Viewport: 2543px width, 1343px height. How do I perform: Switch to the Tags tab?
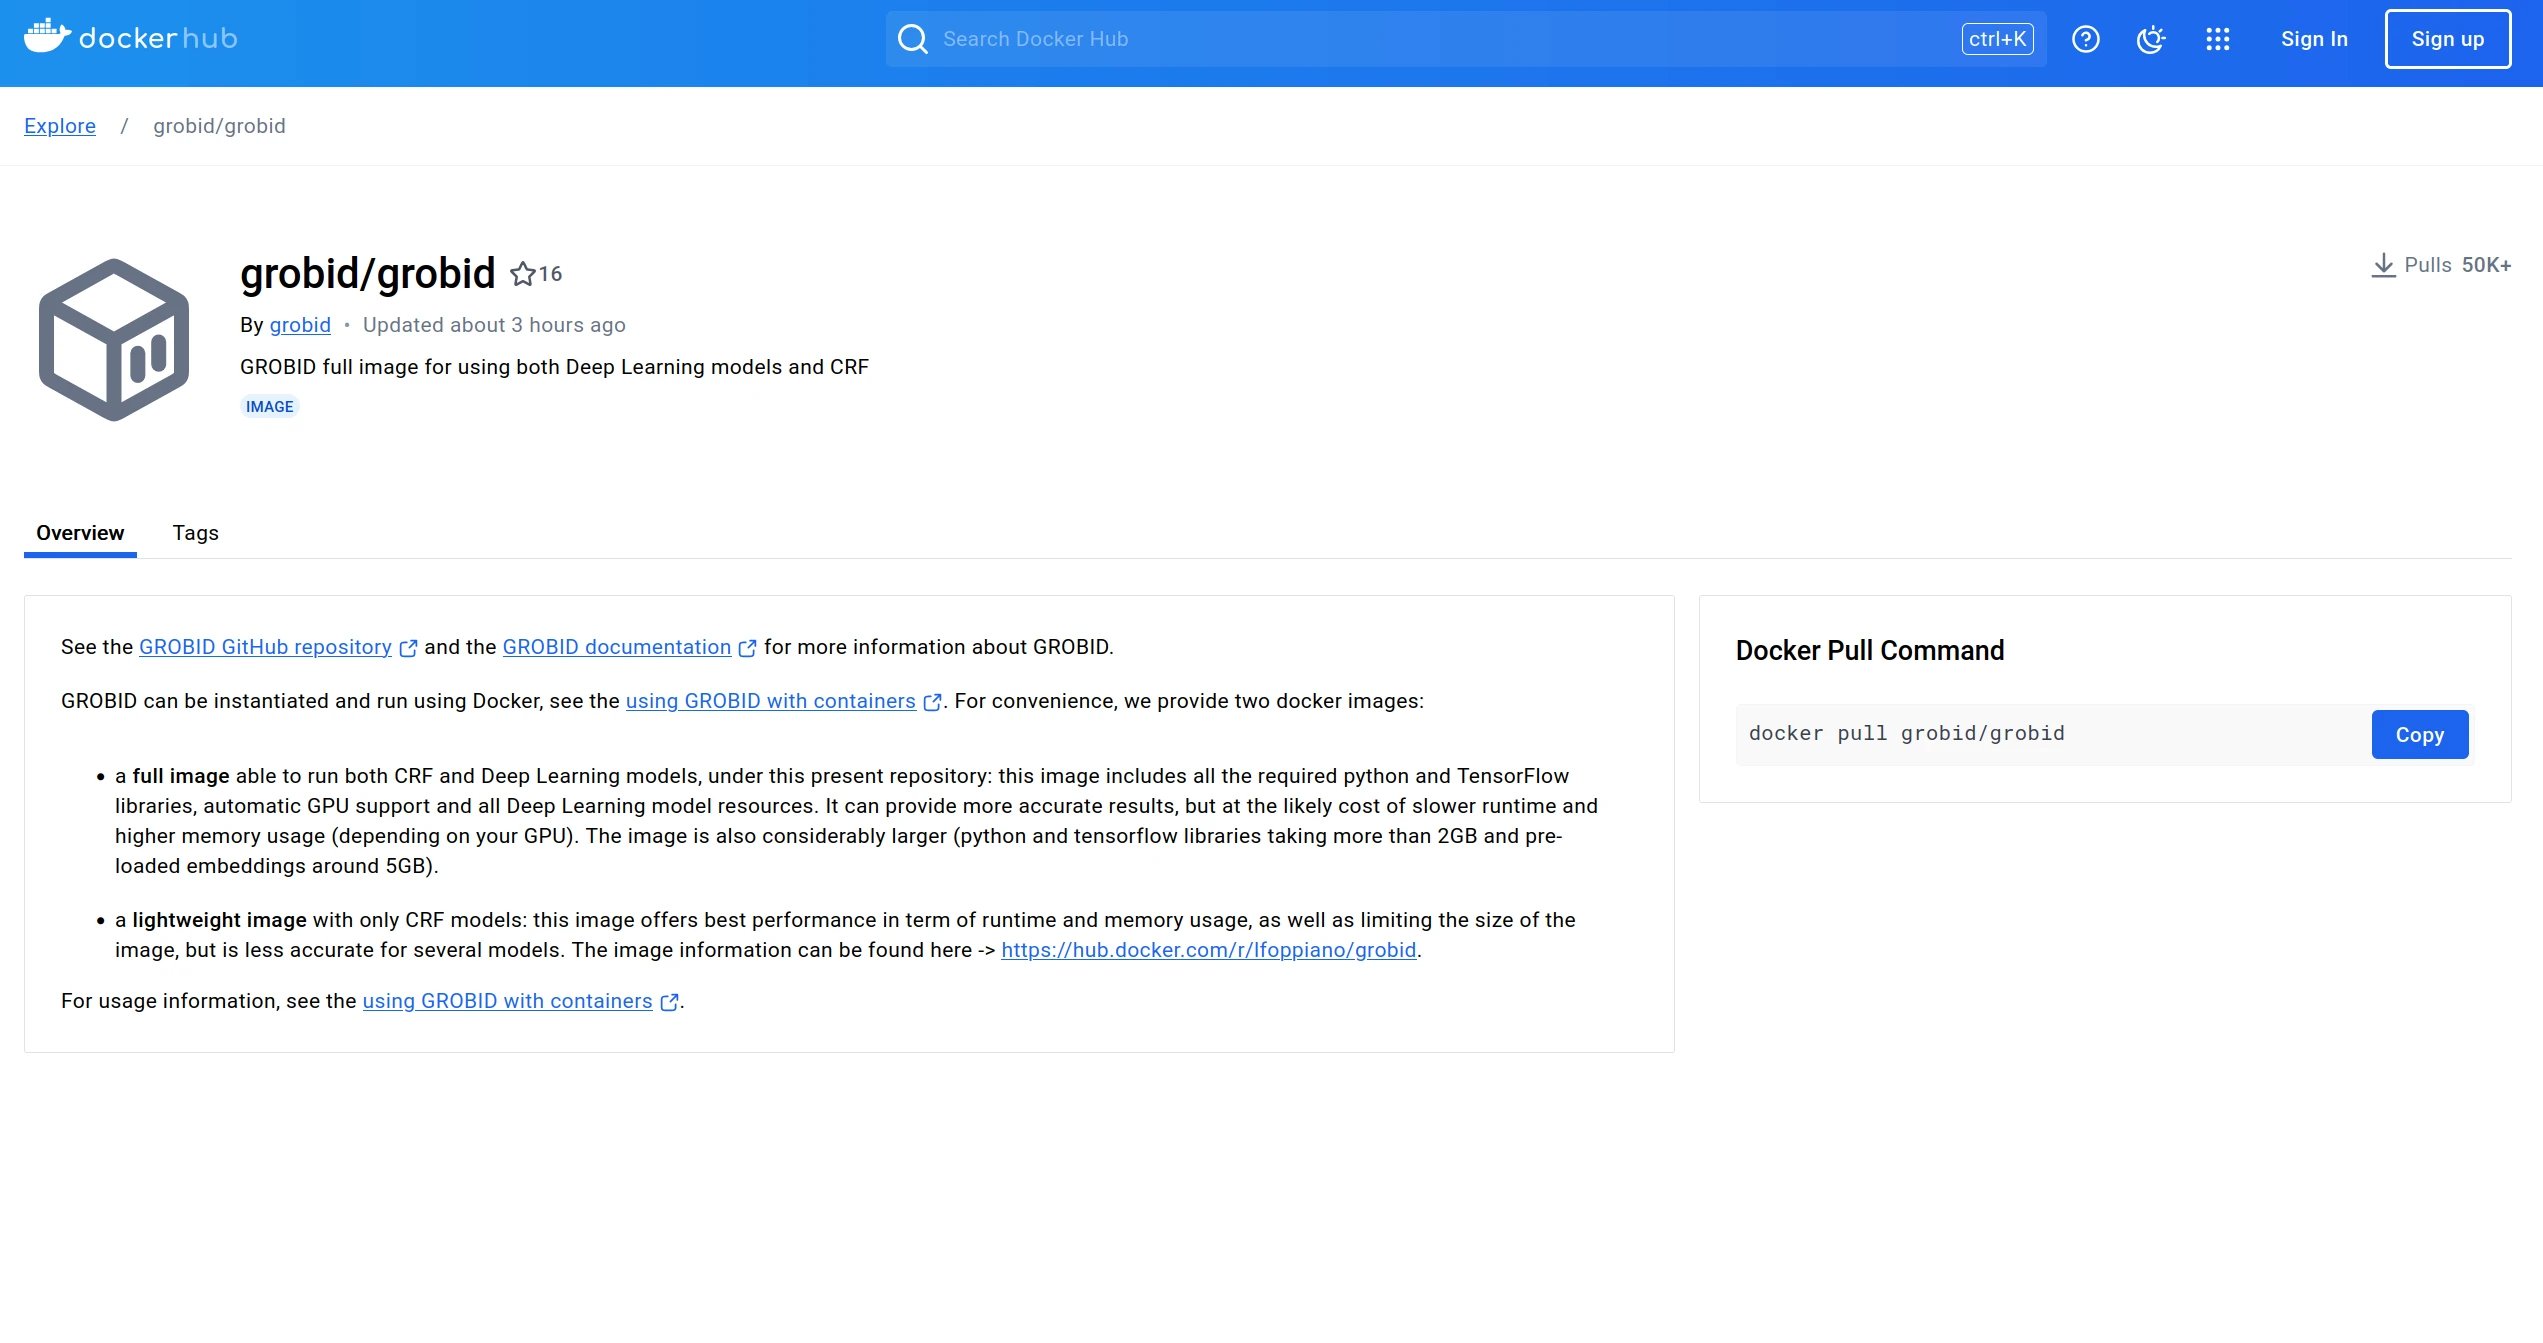195,533
